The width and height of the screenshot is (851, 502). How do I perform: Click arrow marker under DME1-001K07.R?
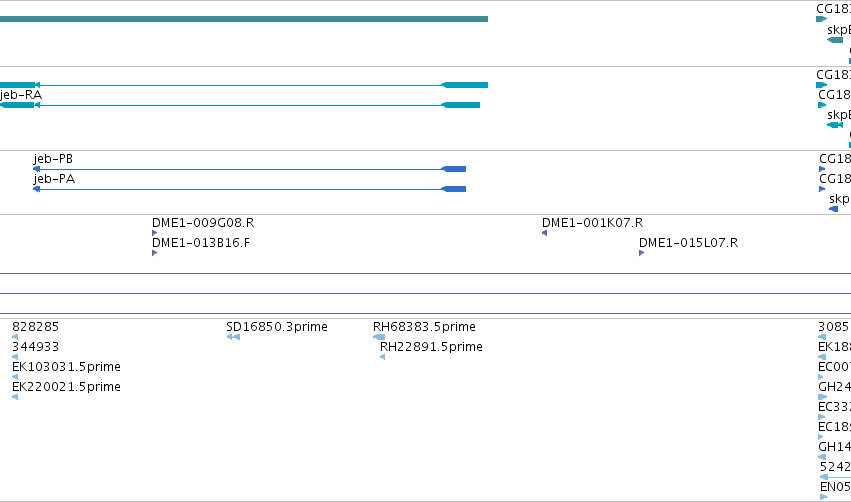tap(544, 233)
